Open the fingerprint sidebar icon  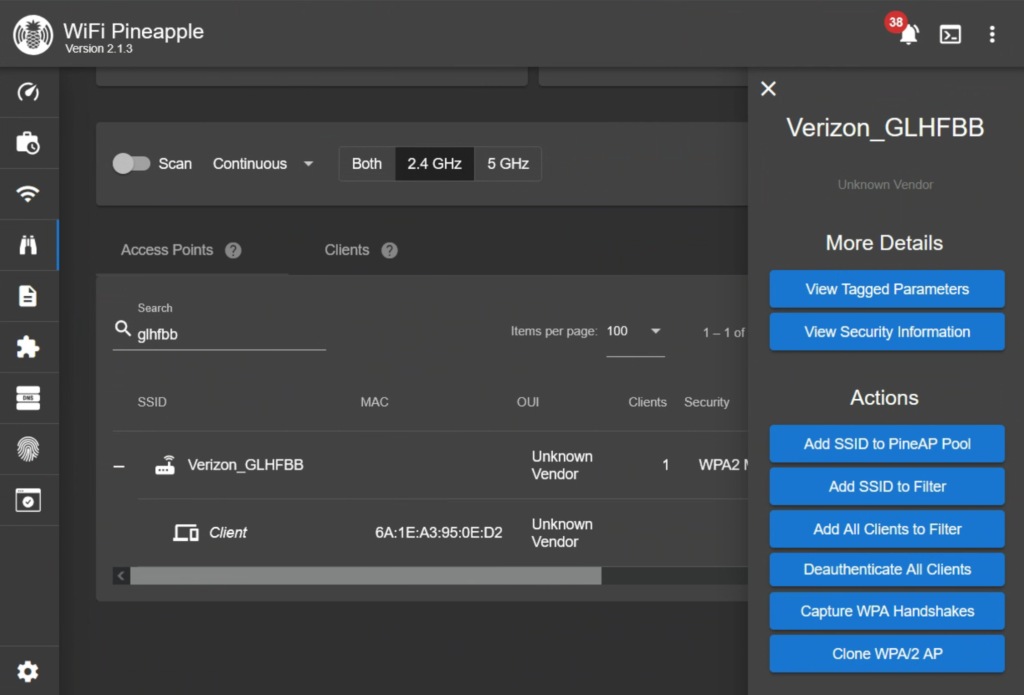click(28, 449)
